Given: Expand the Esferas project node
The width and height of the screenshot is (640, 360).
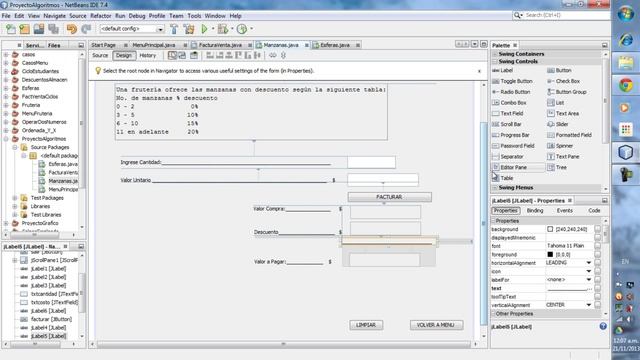Looking at the screenshot, I should [x=6, y=88].
